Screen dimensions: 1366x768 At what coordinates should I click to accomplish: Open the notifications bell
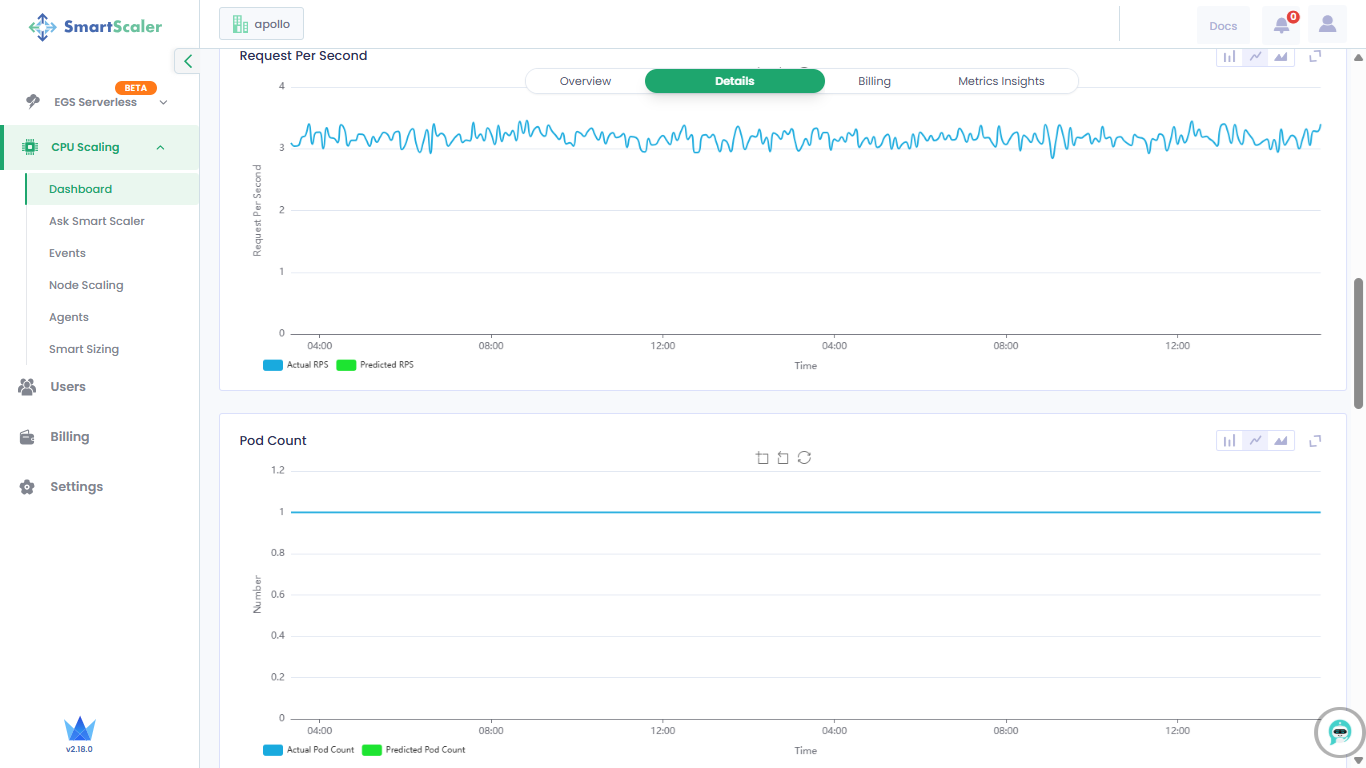(1281, 25)
